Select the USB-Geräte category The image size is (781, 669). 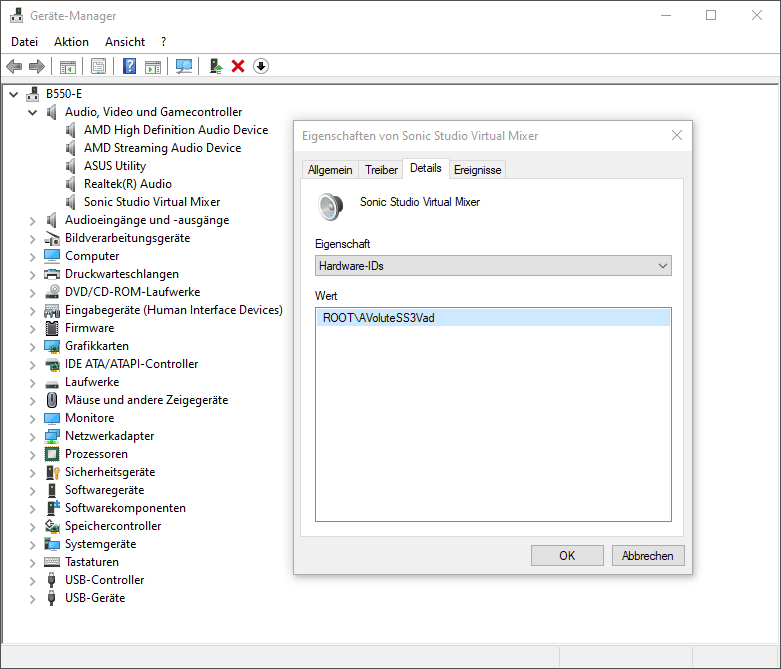tap(95, 598)
